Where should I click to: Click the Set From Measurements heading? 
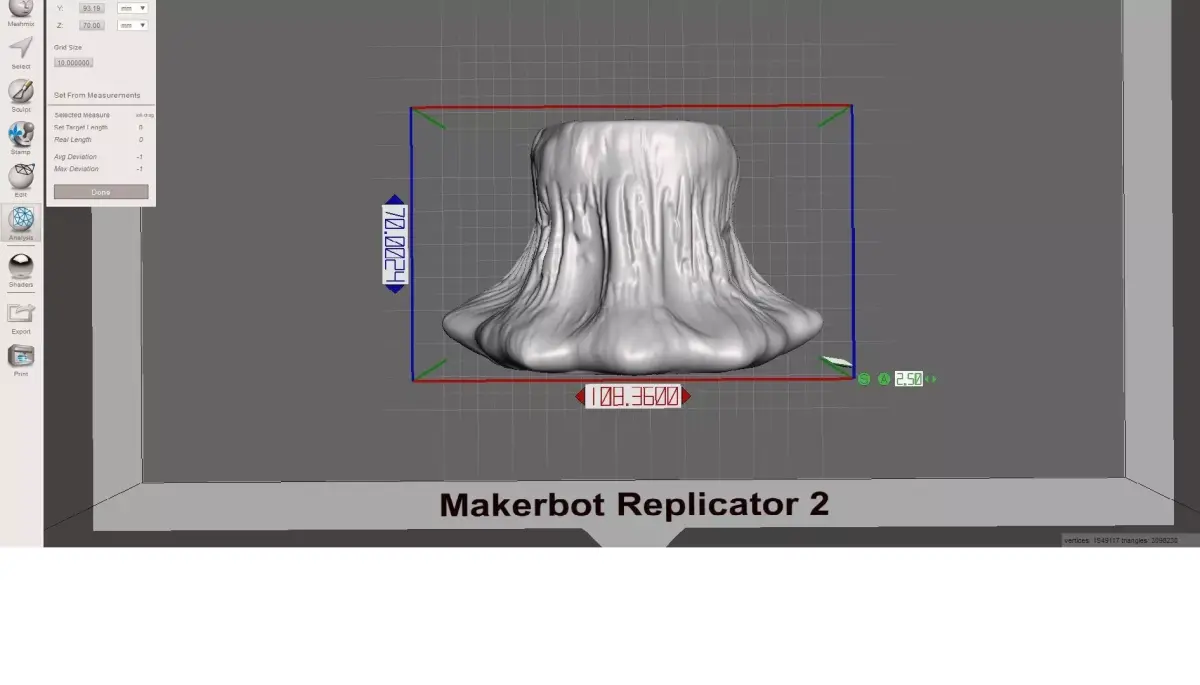[97, 95]
